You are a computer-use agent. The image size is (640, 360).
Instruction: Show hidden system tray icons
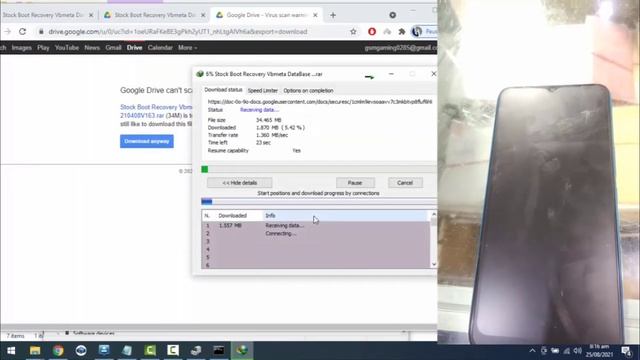coord(532,351)
